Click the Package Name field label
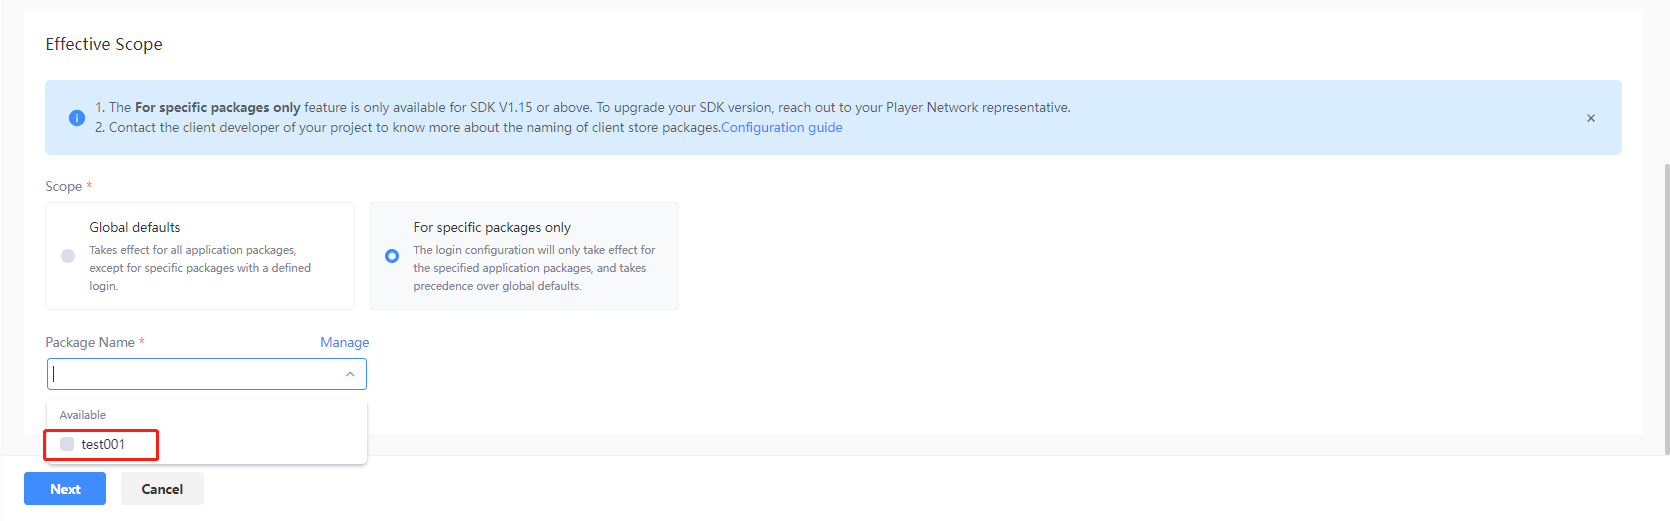This screenshot has width=1670, height=521. [x=90, y=342]
